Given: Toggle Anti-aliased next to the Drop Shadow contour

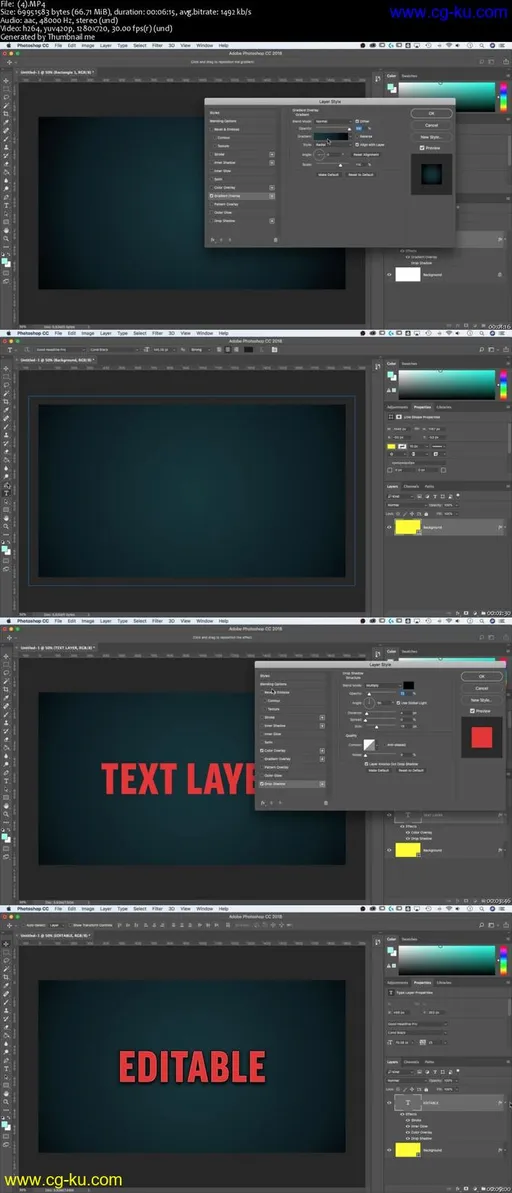Looking at the screenshot, I should coord(383,744).
